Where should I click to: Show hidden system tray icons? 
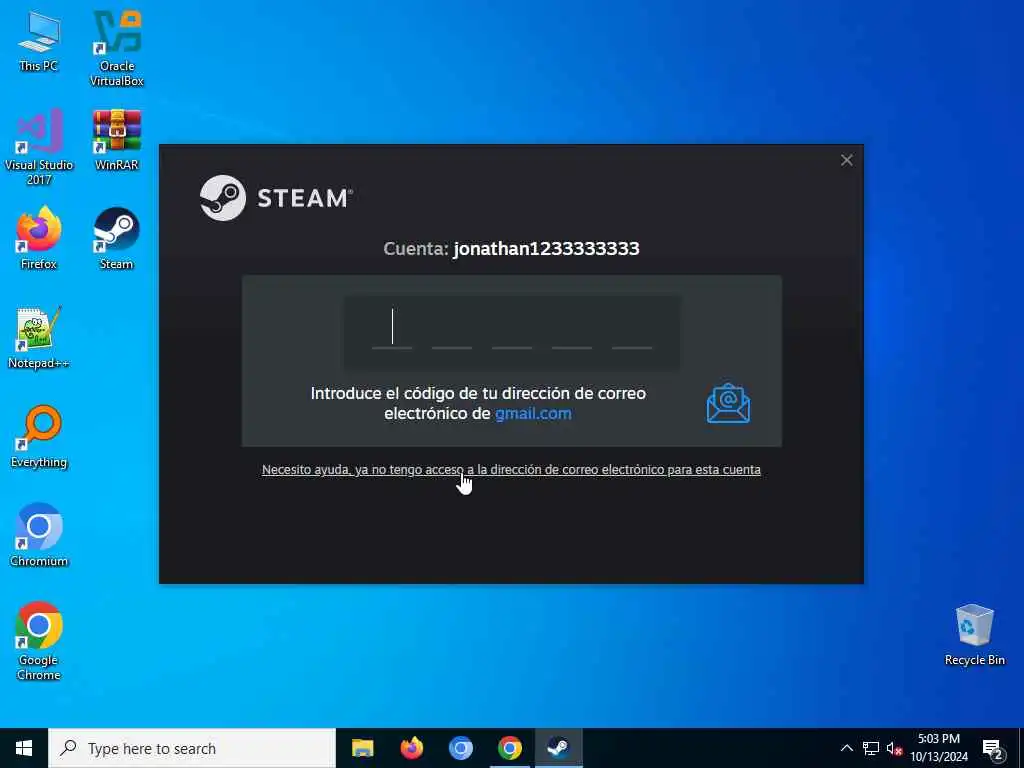pos(846,748)
